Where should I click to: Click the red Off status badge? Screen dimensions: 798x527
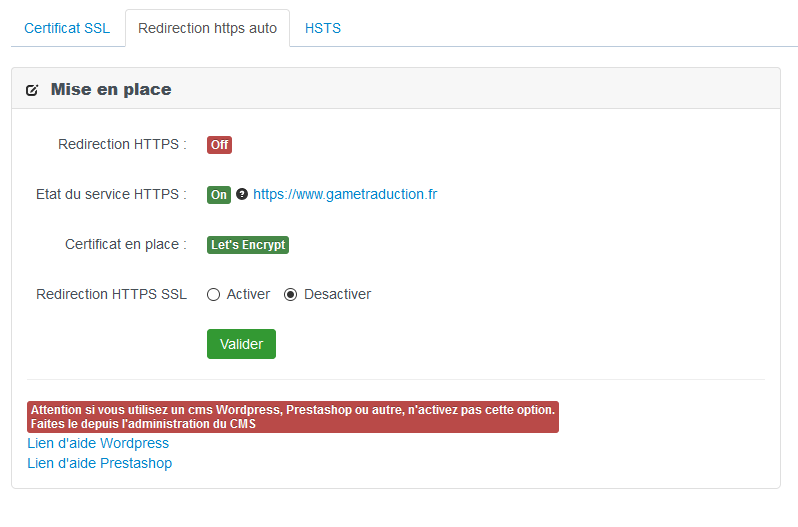[x=219, y=144]
